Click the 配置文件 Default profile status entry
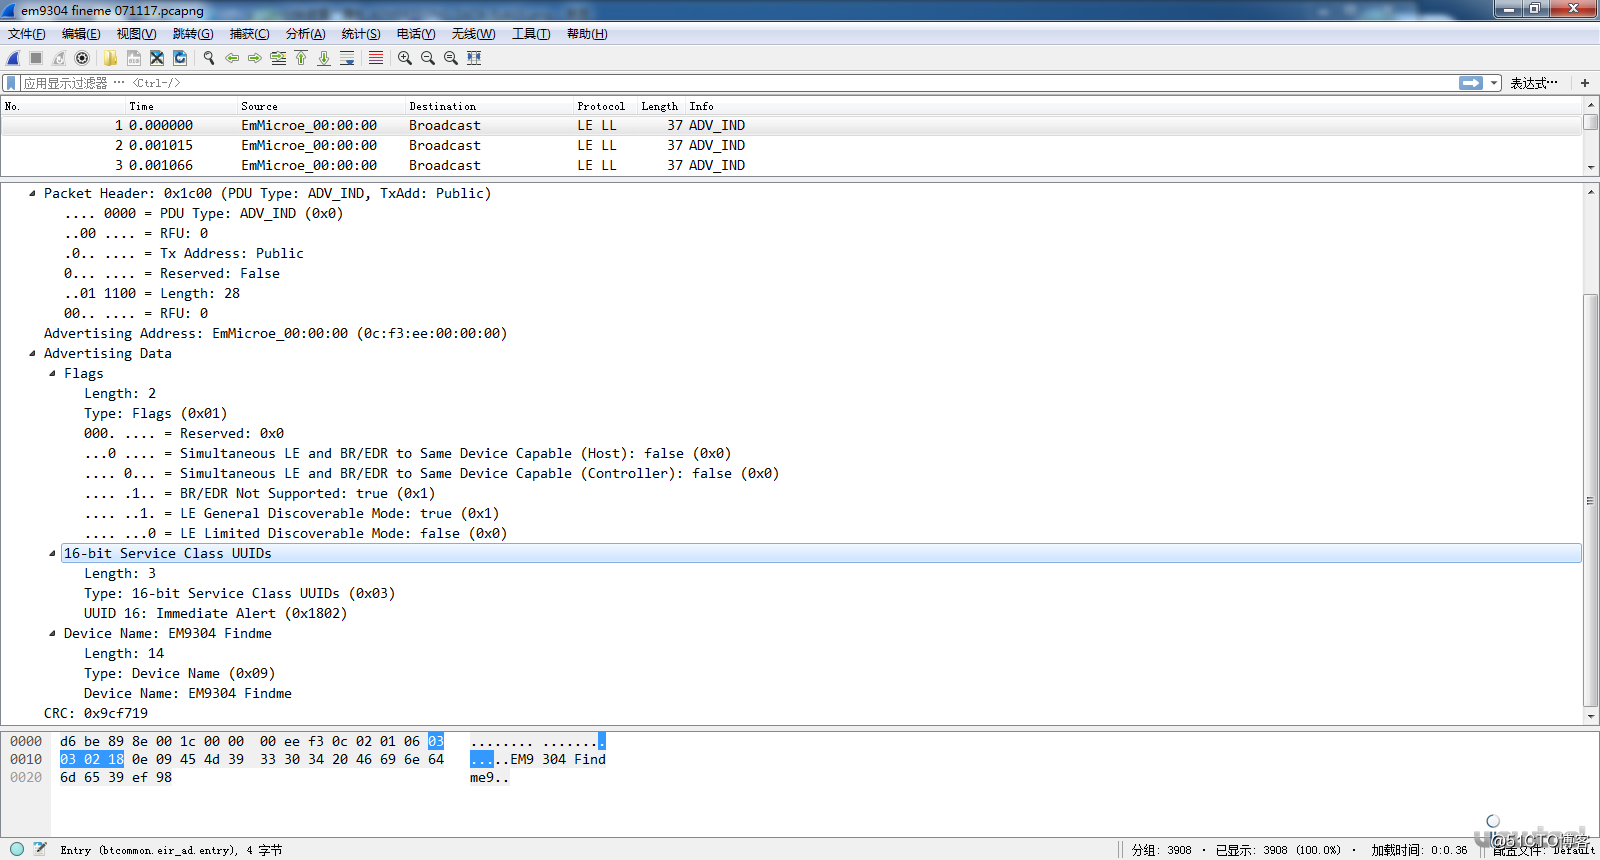This screenshot has width=1600, height=860. (x=1543, y=850)
